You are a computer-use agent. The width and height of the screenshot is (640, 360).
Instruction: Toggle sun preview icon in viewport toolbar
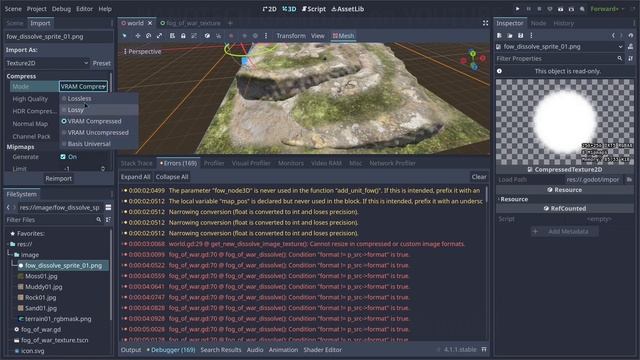[244, 36]
